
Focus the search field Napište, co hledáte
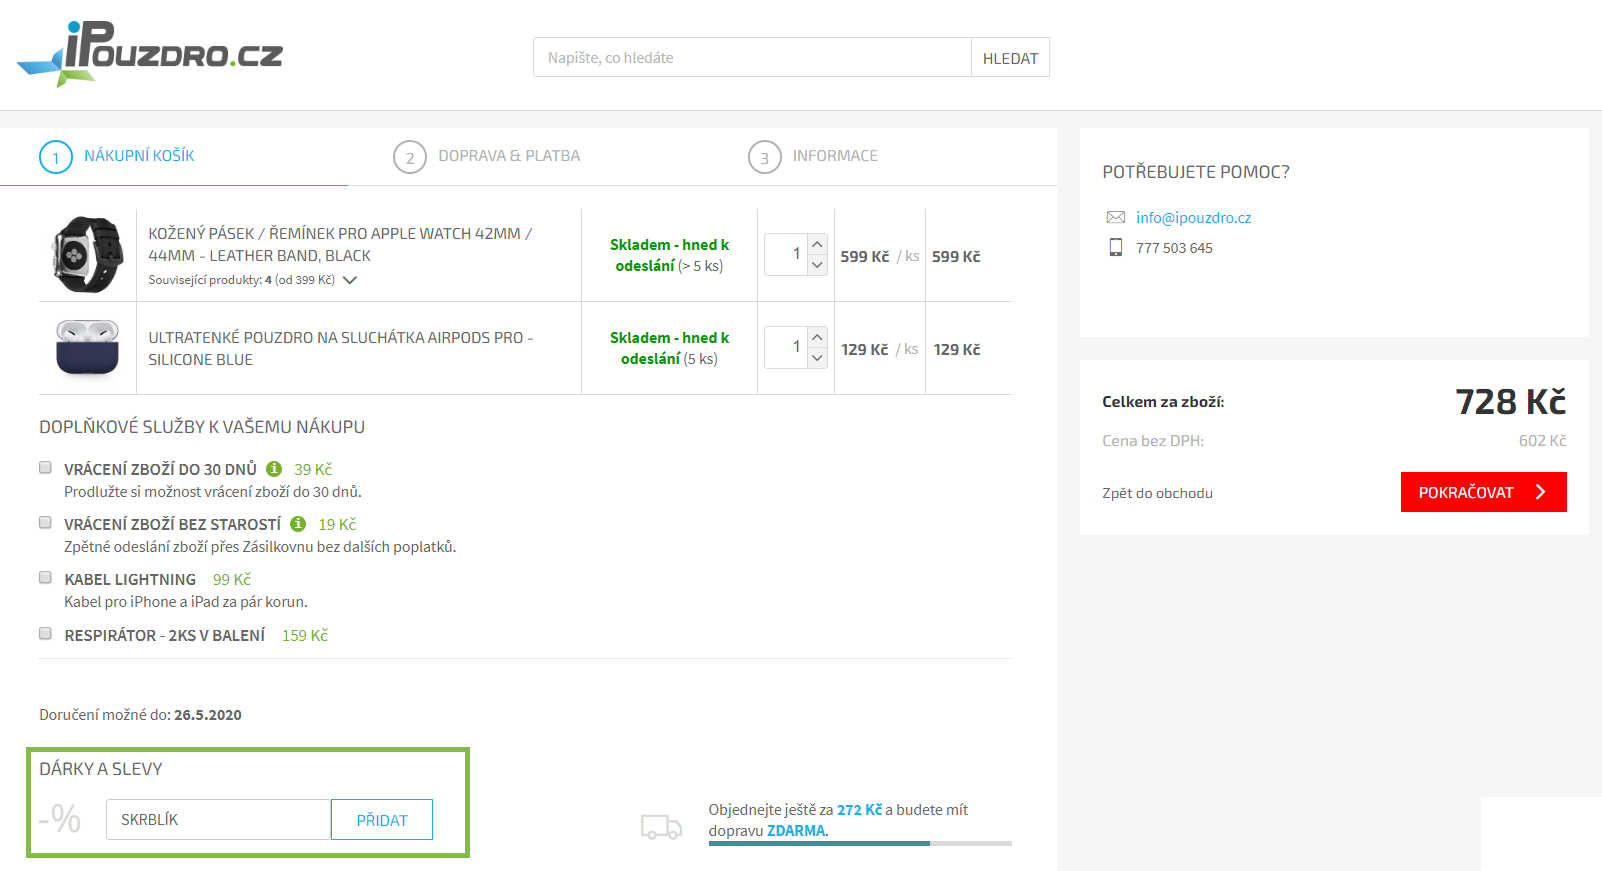[752, 57]
